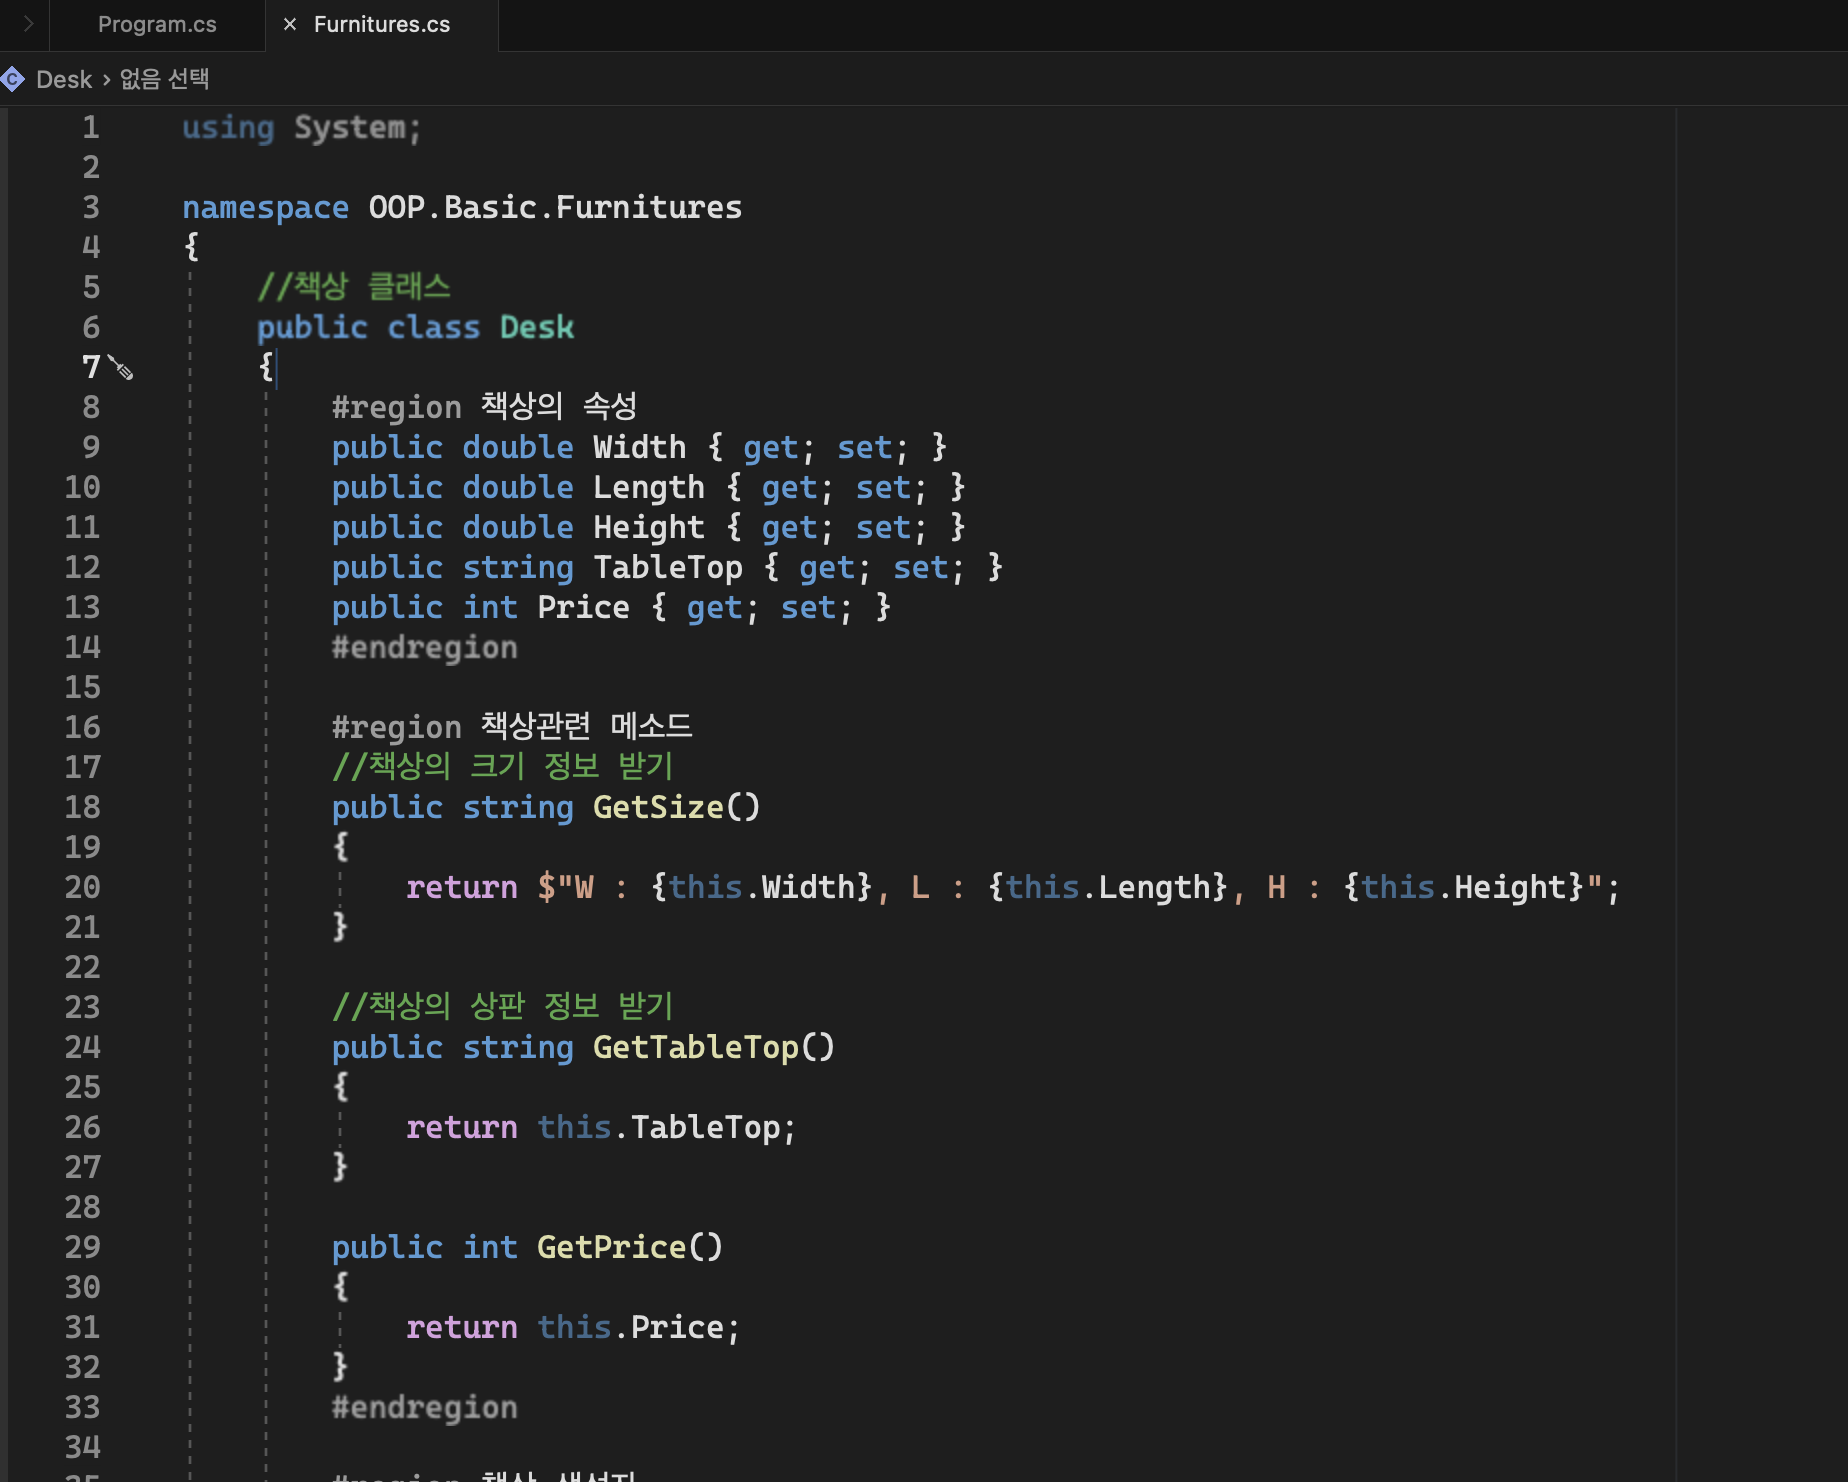1848x1482 pixels.
Task: Switch to the Program.cs tab
Action: [157, 25]
